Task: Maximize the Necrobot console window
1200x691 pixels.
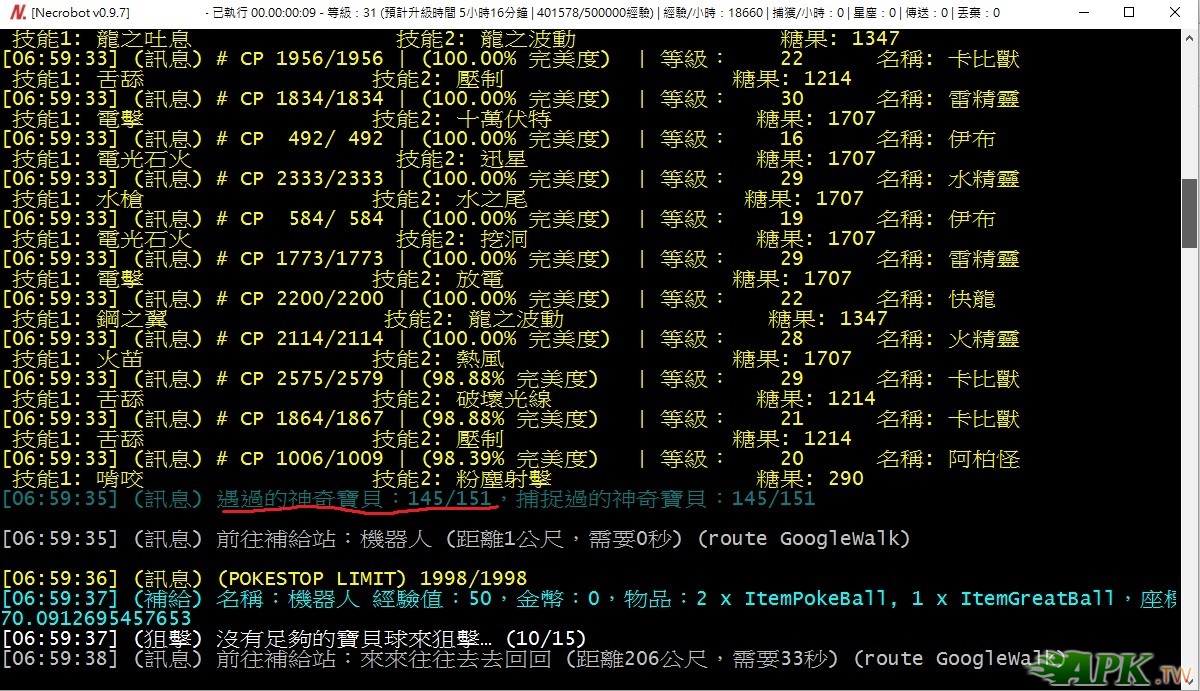Action: tap(1128, 13)
